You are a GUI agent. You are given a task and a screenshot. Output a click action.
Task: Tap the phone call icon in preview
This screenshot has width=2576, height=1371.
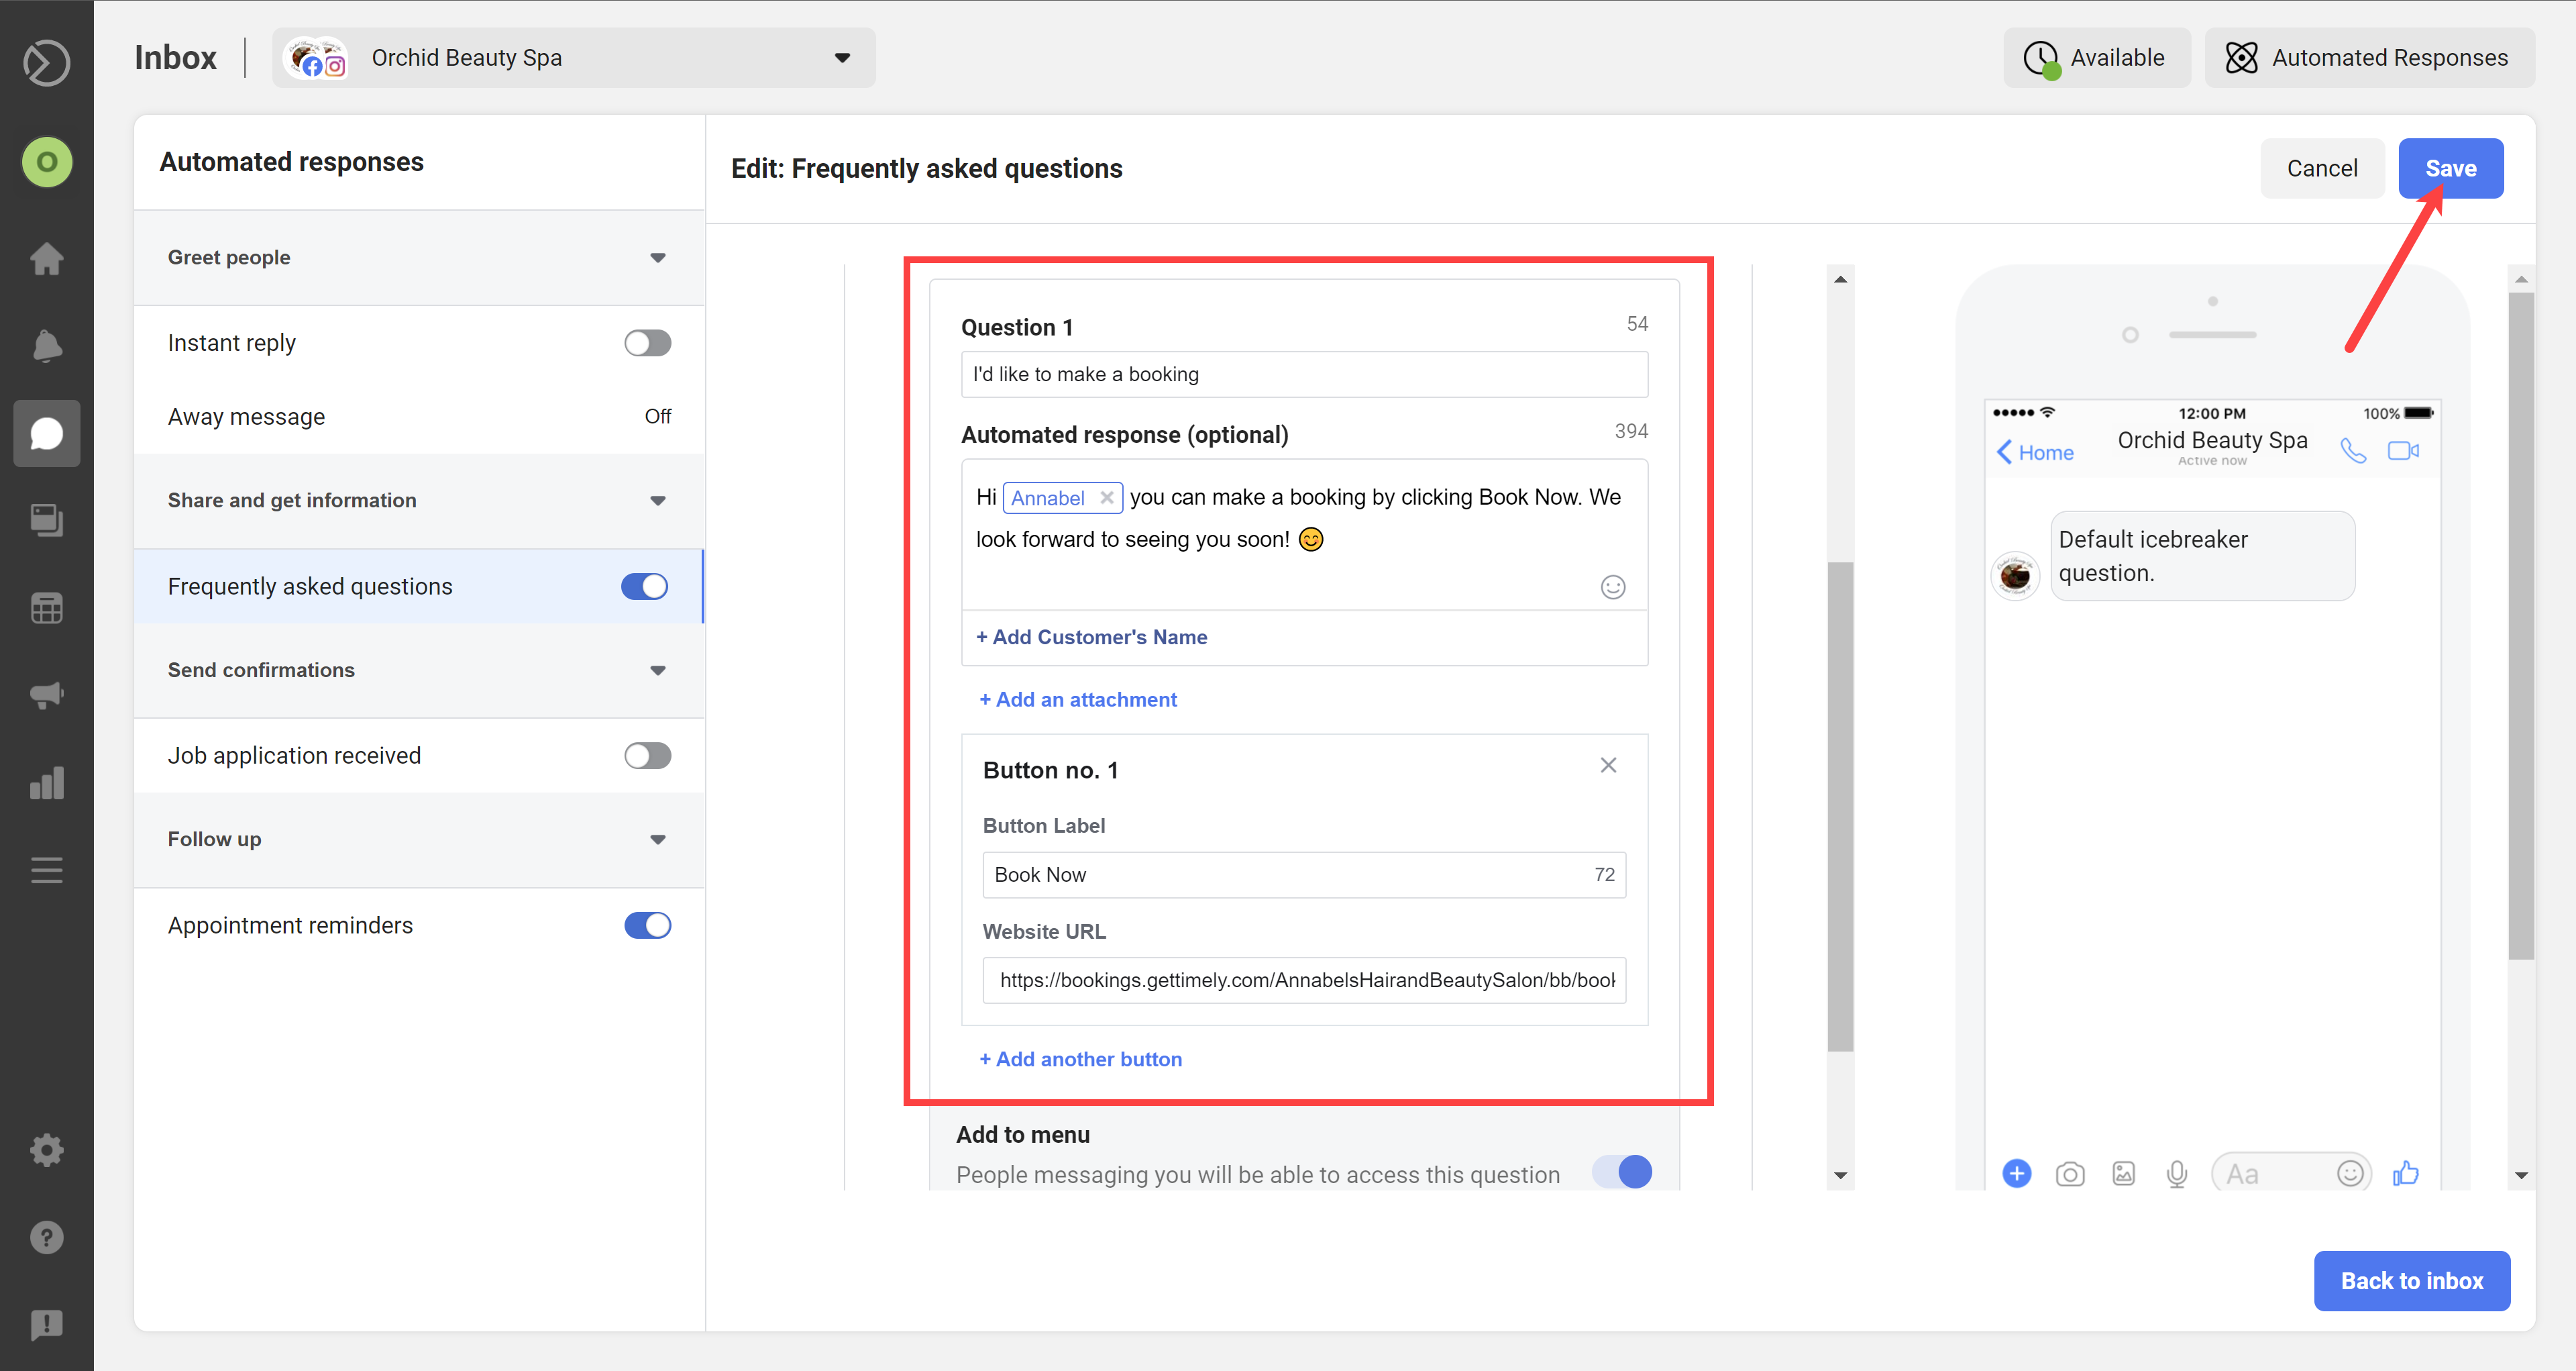(x=2353, y=451)
